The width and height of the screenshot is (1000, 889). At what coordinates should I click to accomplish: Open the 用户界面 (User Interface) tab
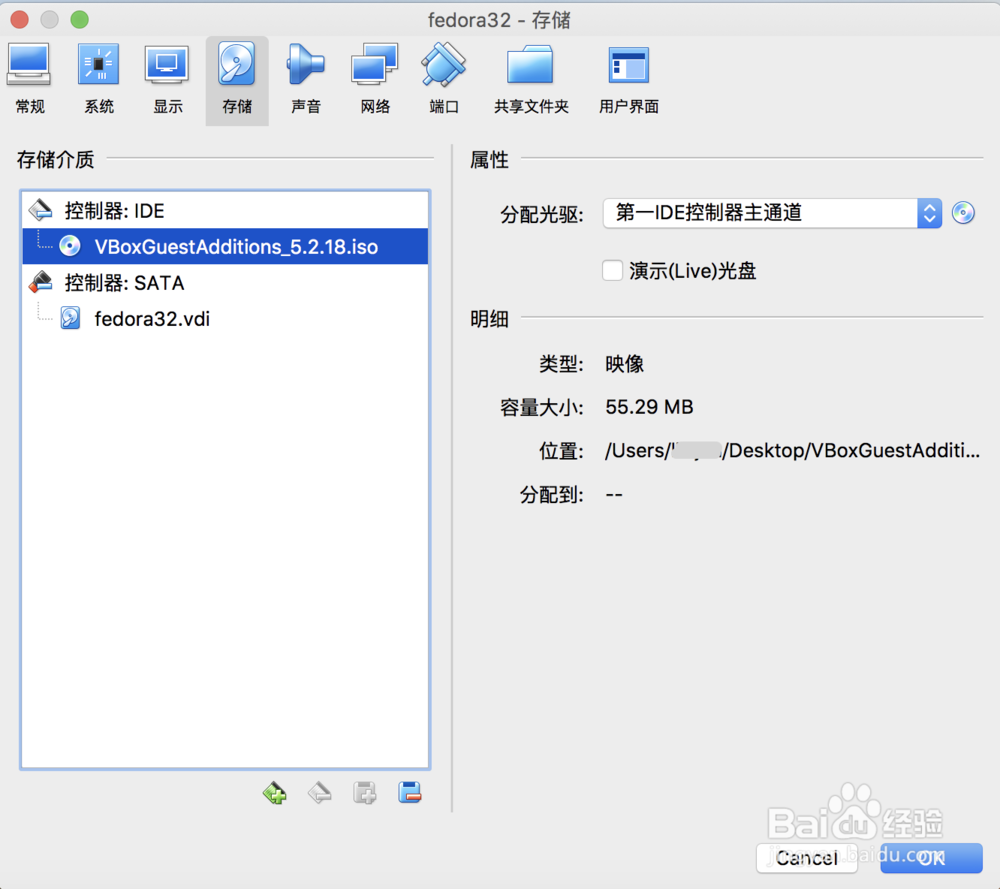tap(629, 80)
